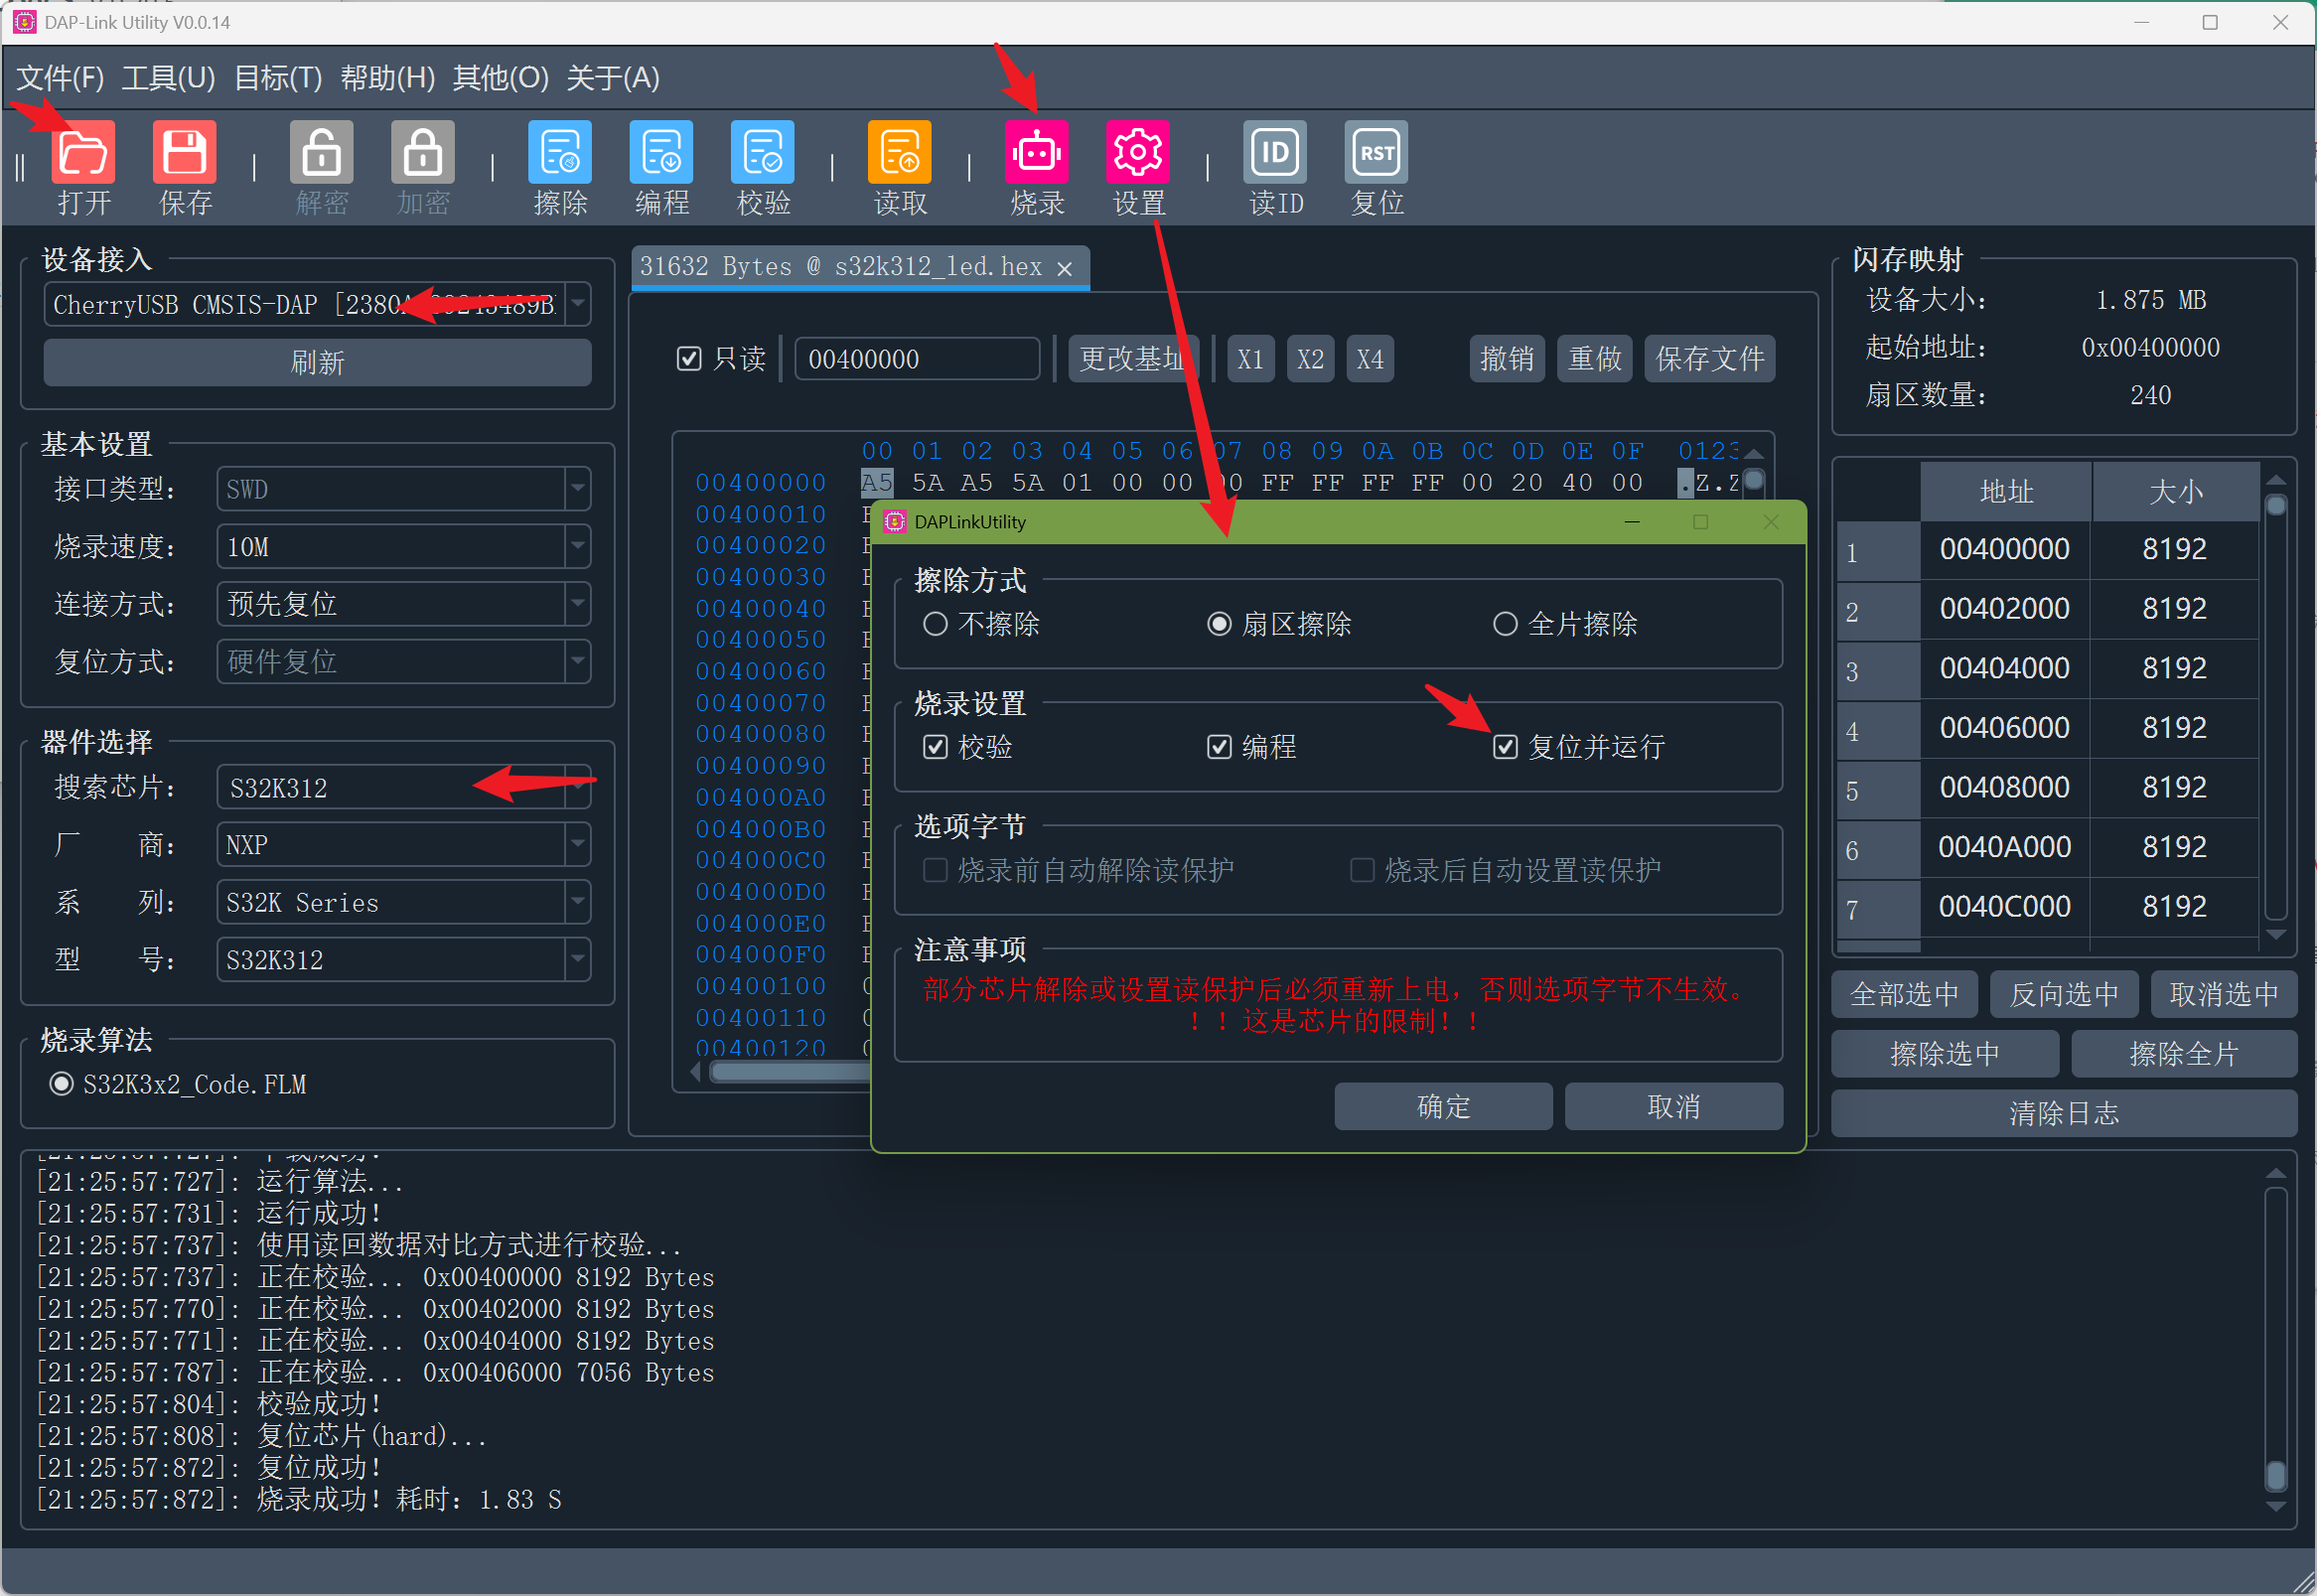This screenshot has height=1596, width=2317.
Task: Select 扇区擦除 erase mode
Action: point(1218,624)
